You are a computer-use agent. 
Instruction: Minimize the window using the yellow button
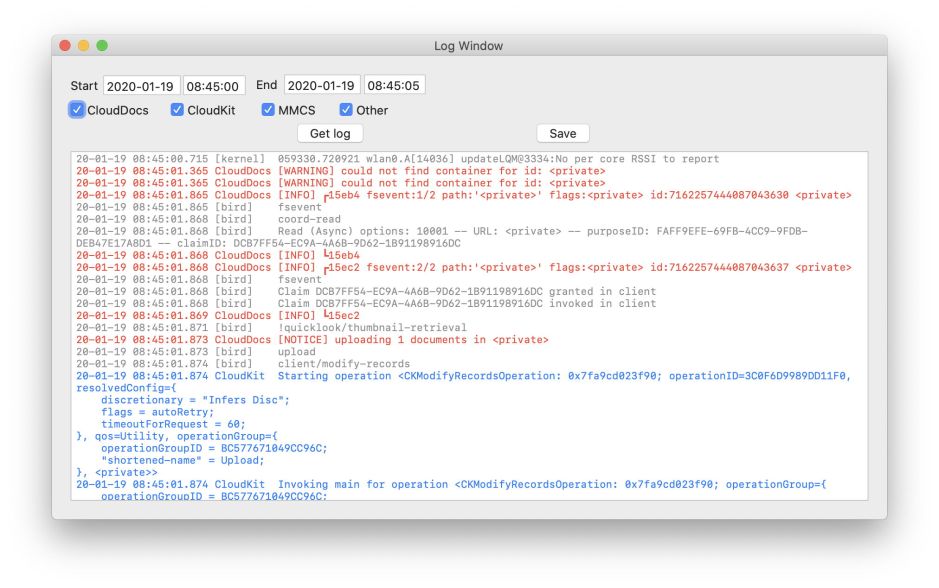coord(84,46)
